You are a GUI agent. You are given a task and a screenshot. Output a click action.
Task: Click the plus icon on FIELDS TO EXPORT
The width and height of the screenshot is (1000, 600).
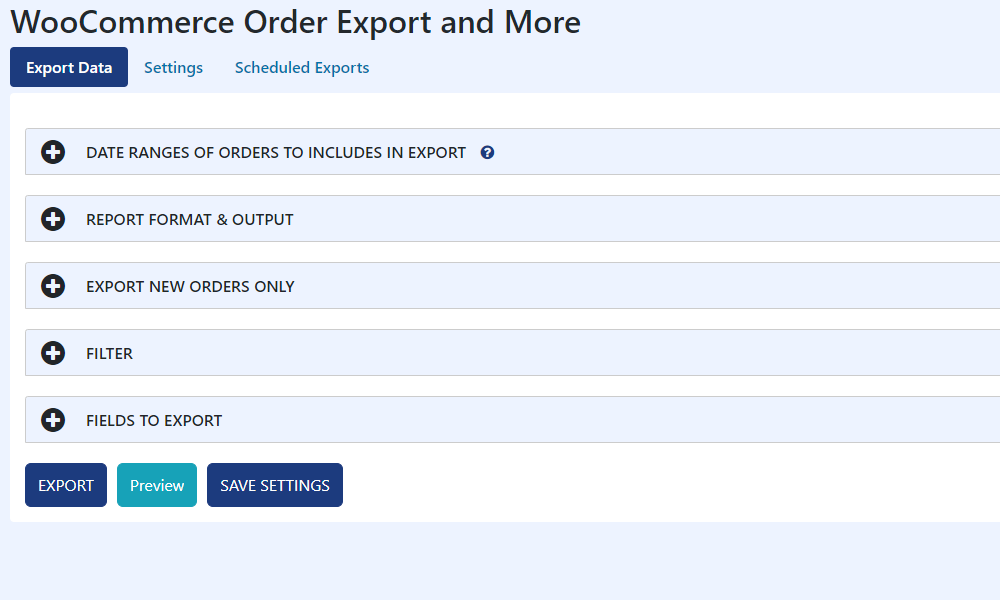pos(52,420)
